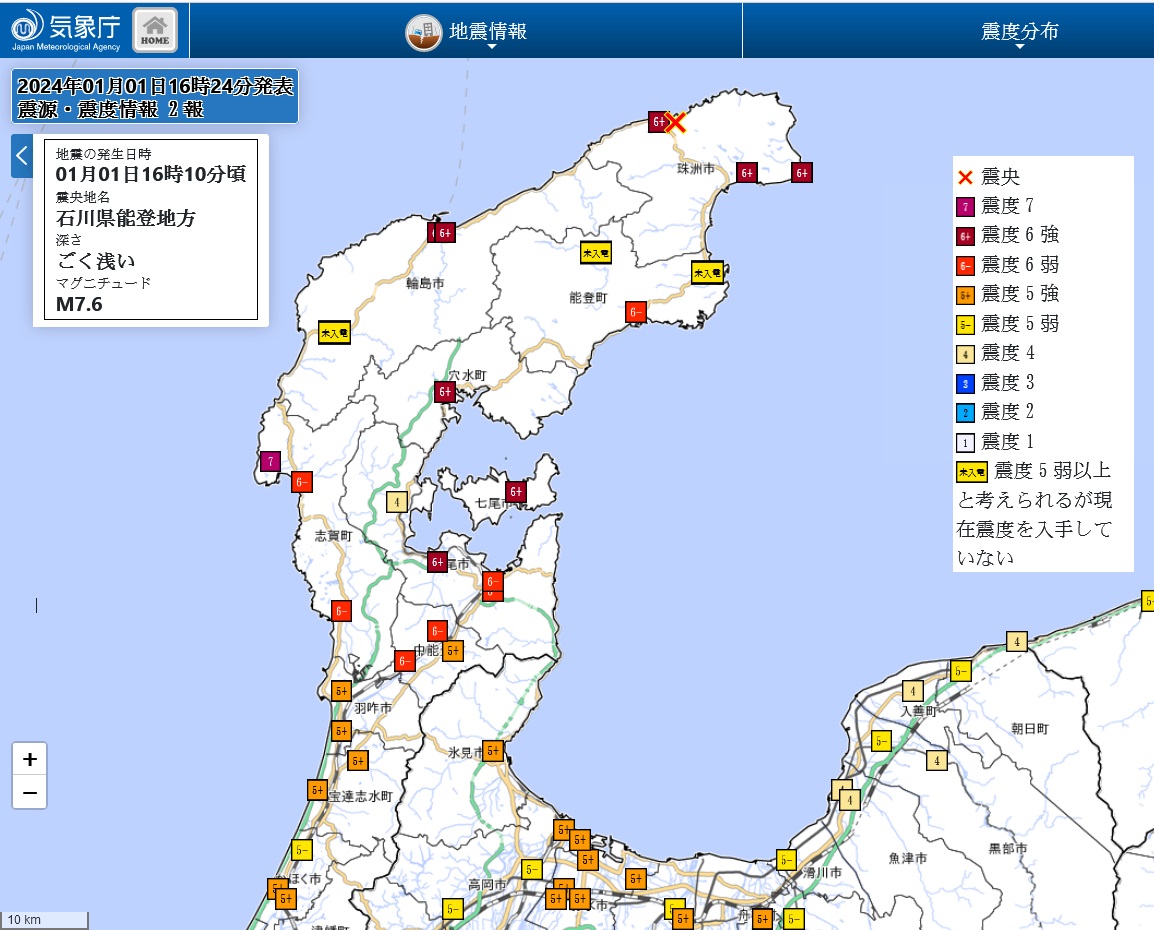Select the 6+ marker above 七尾市 label
Screen dimensions: 1154x930
pyautogui.click(x=515, y=491)
